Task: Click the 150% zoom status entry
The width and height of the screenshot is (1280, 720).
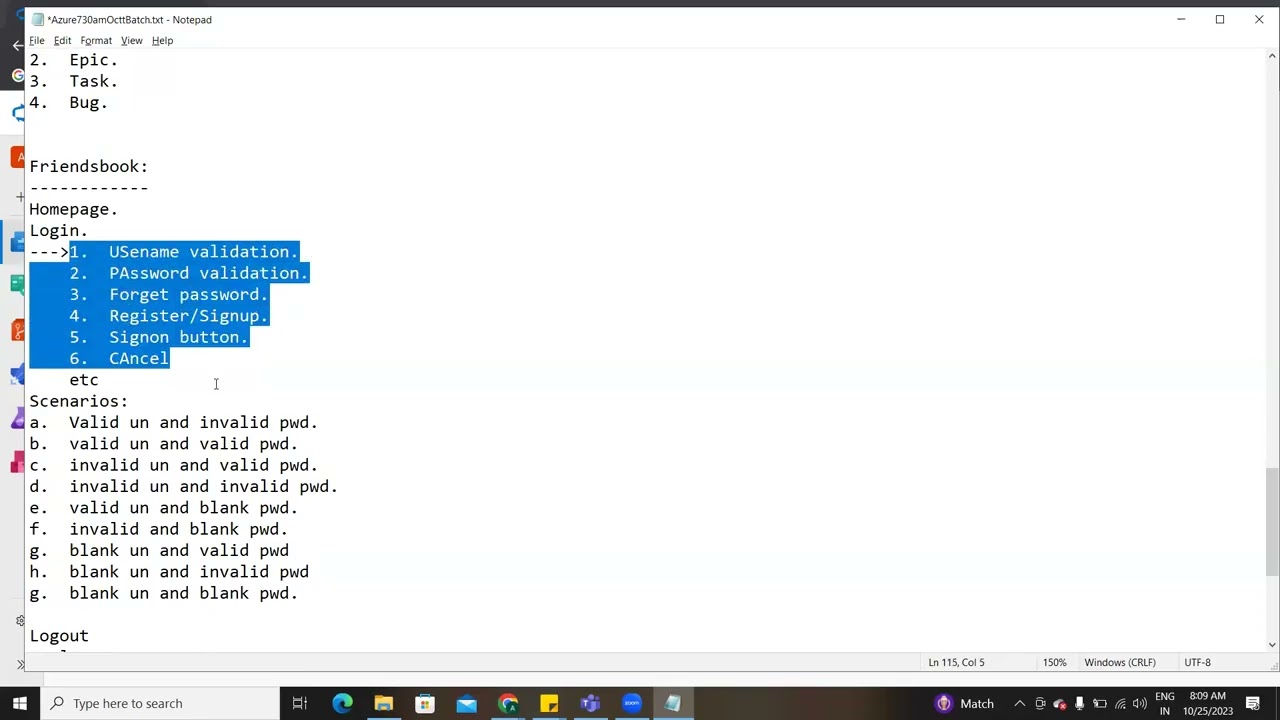Action: (1055, 662)
